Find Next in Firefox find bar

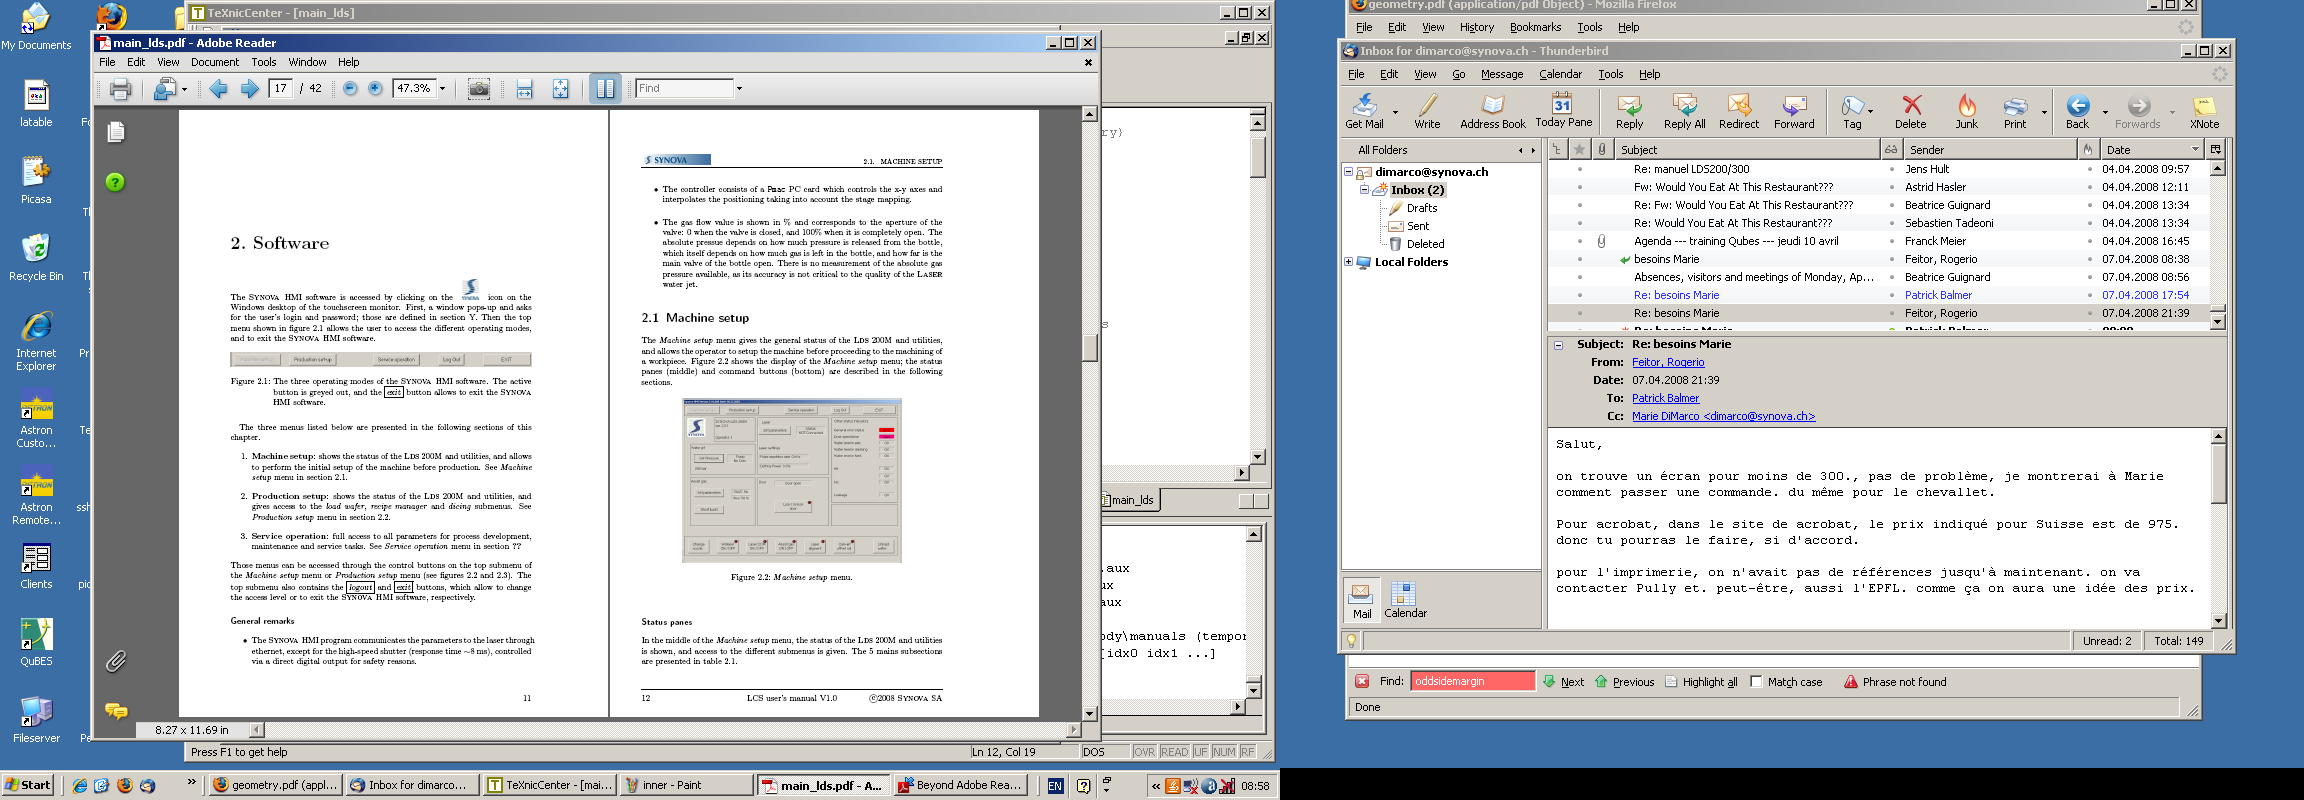point(1563,682)
